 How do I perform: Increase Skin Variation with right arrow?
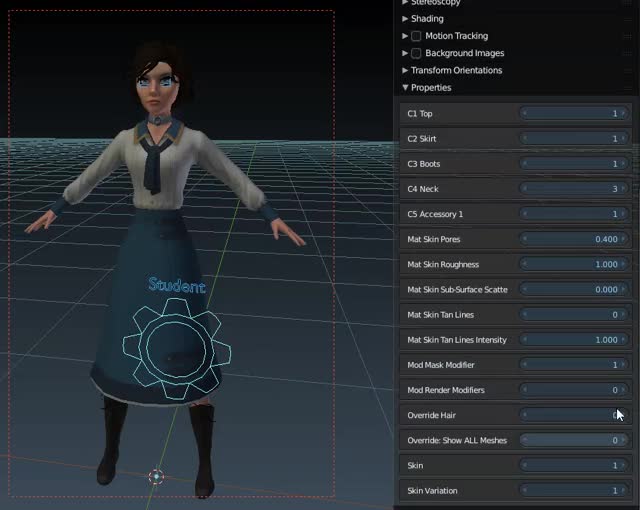coord(623,490)
